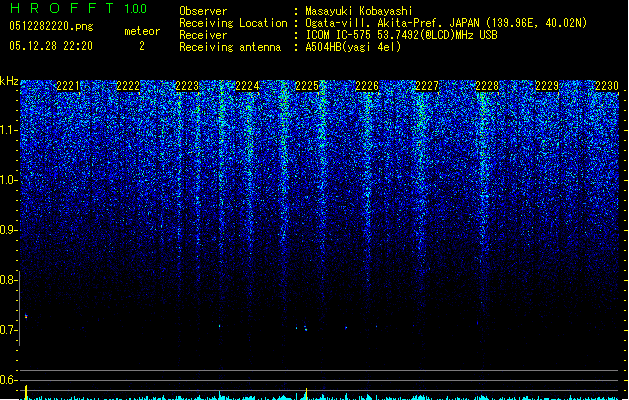The height and width of the screenshot is (400, 629).
Task: Select time marker 2221
Action: 68,86
